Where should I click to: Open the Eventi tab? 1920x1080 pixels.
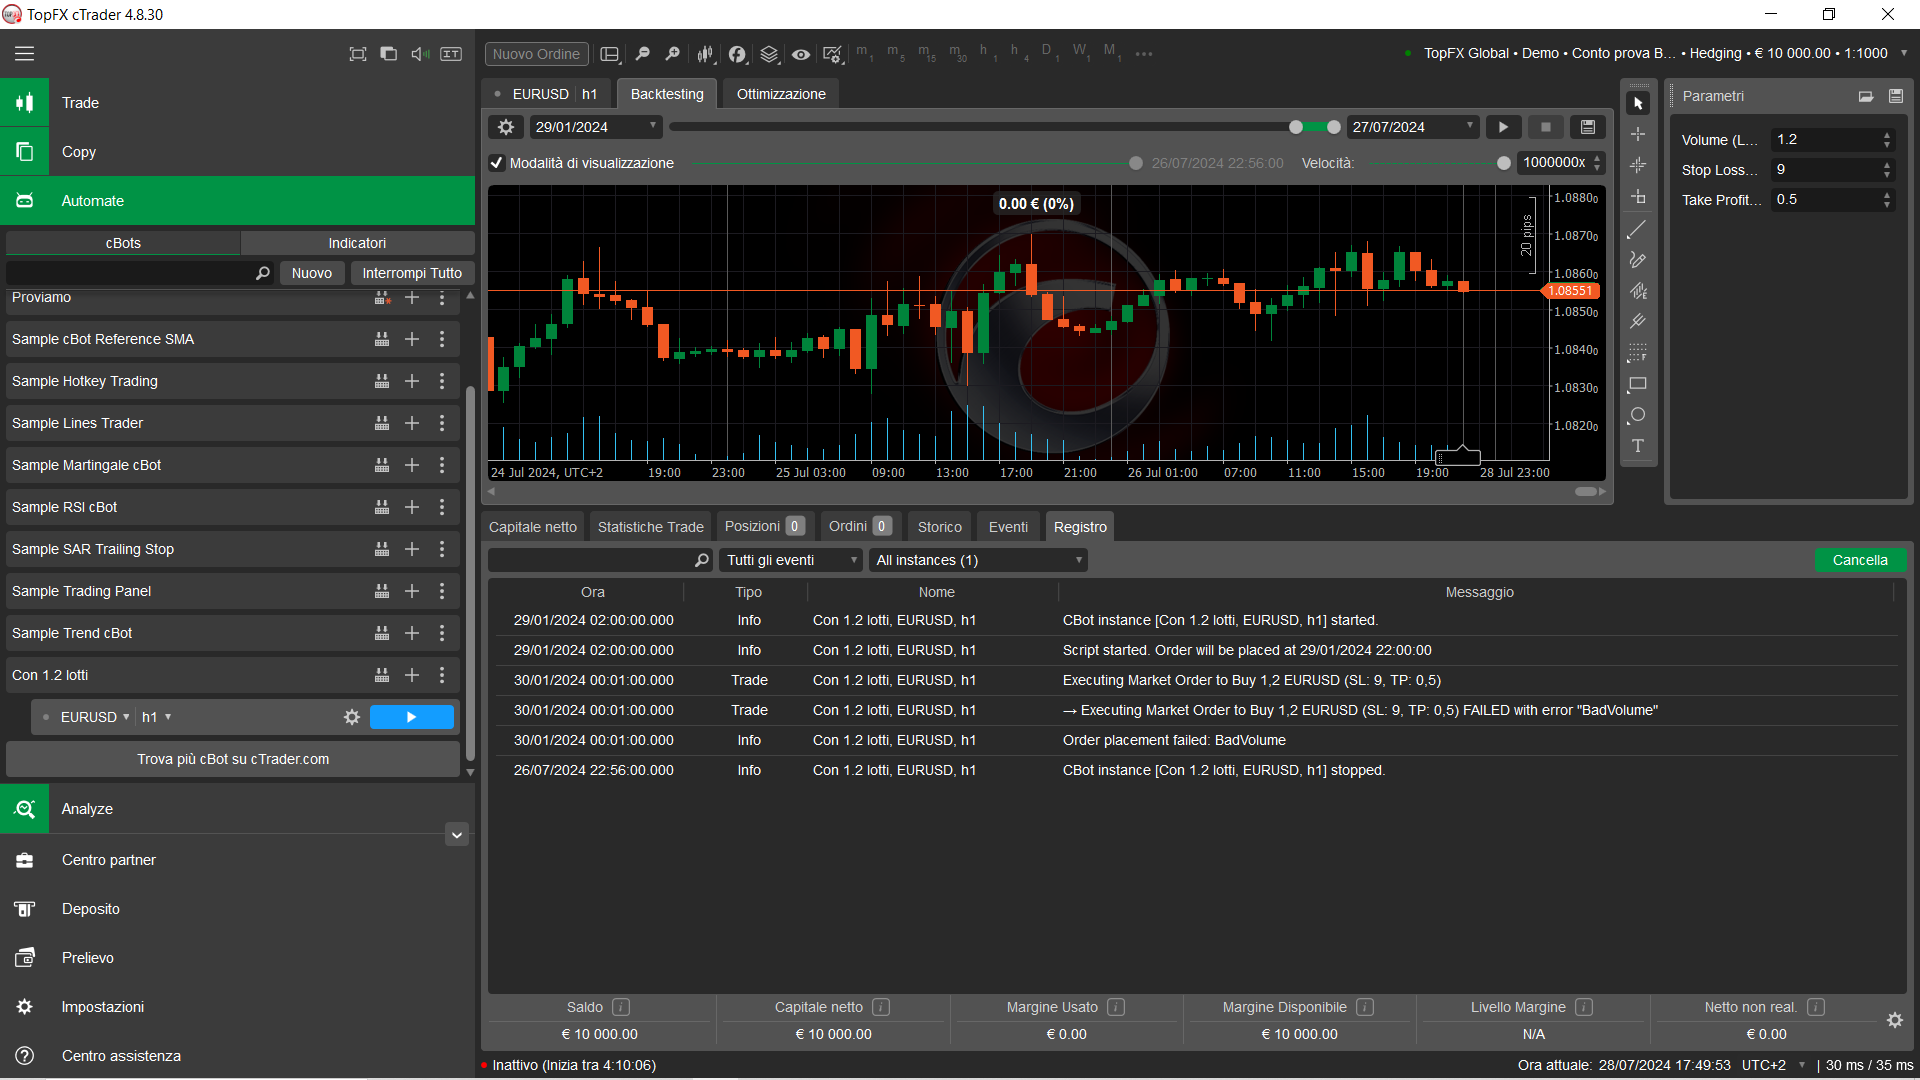point(1008,527)
